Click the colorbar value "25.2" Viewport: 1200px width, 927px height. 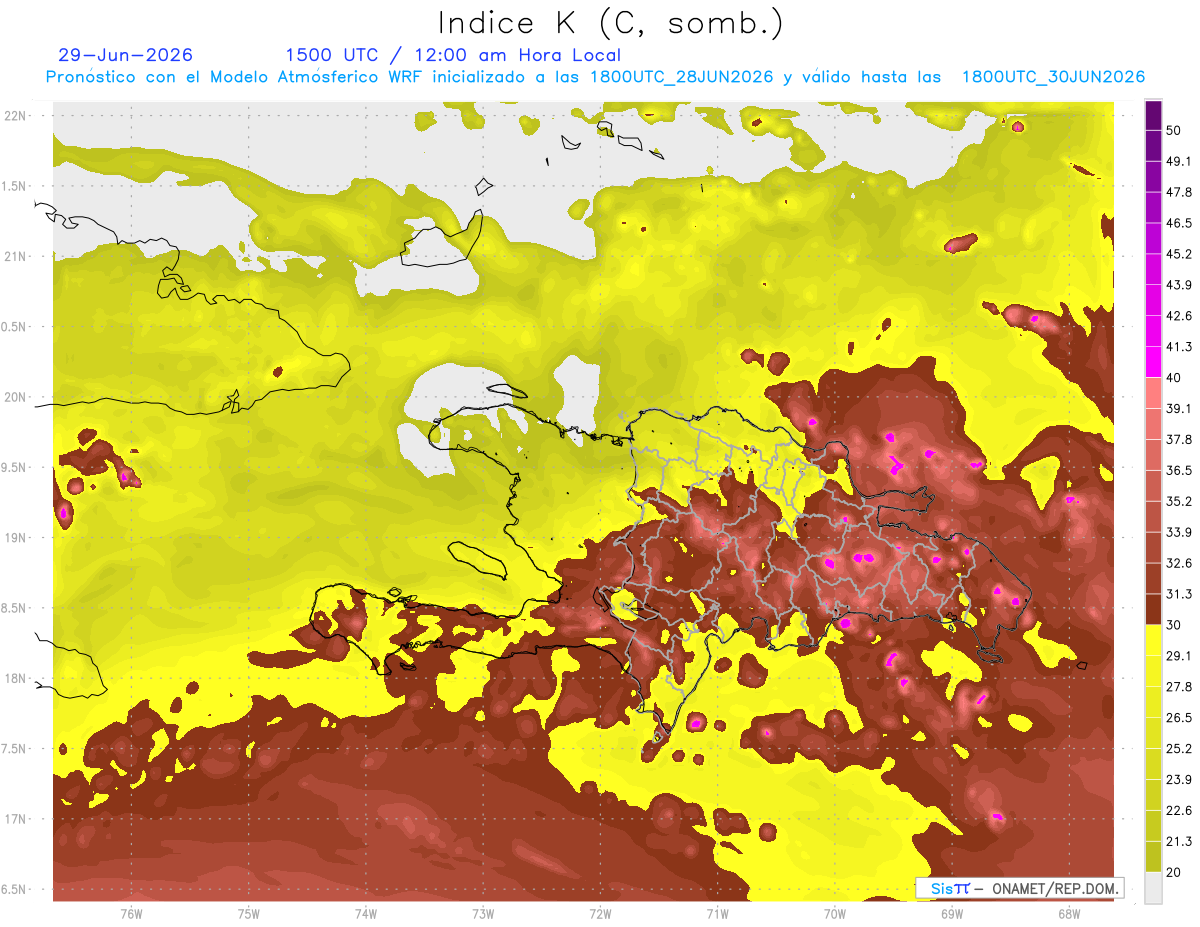(x=1178, y=749)
